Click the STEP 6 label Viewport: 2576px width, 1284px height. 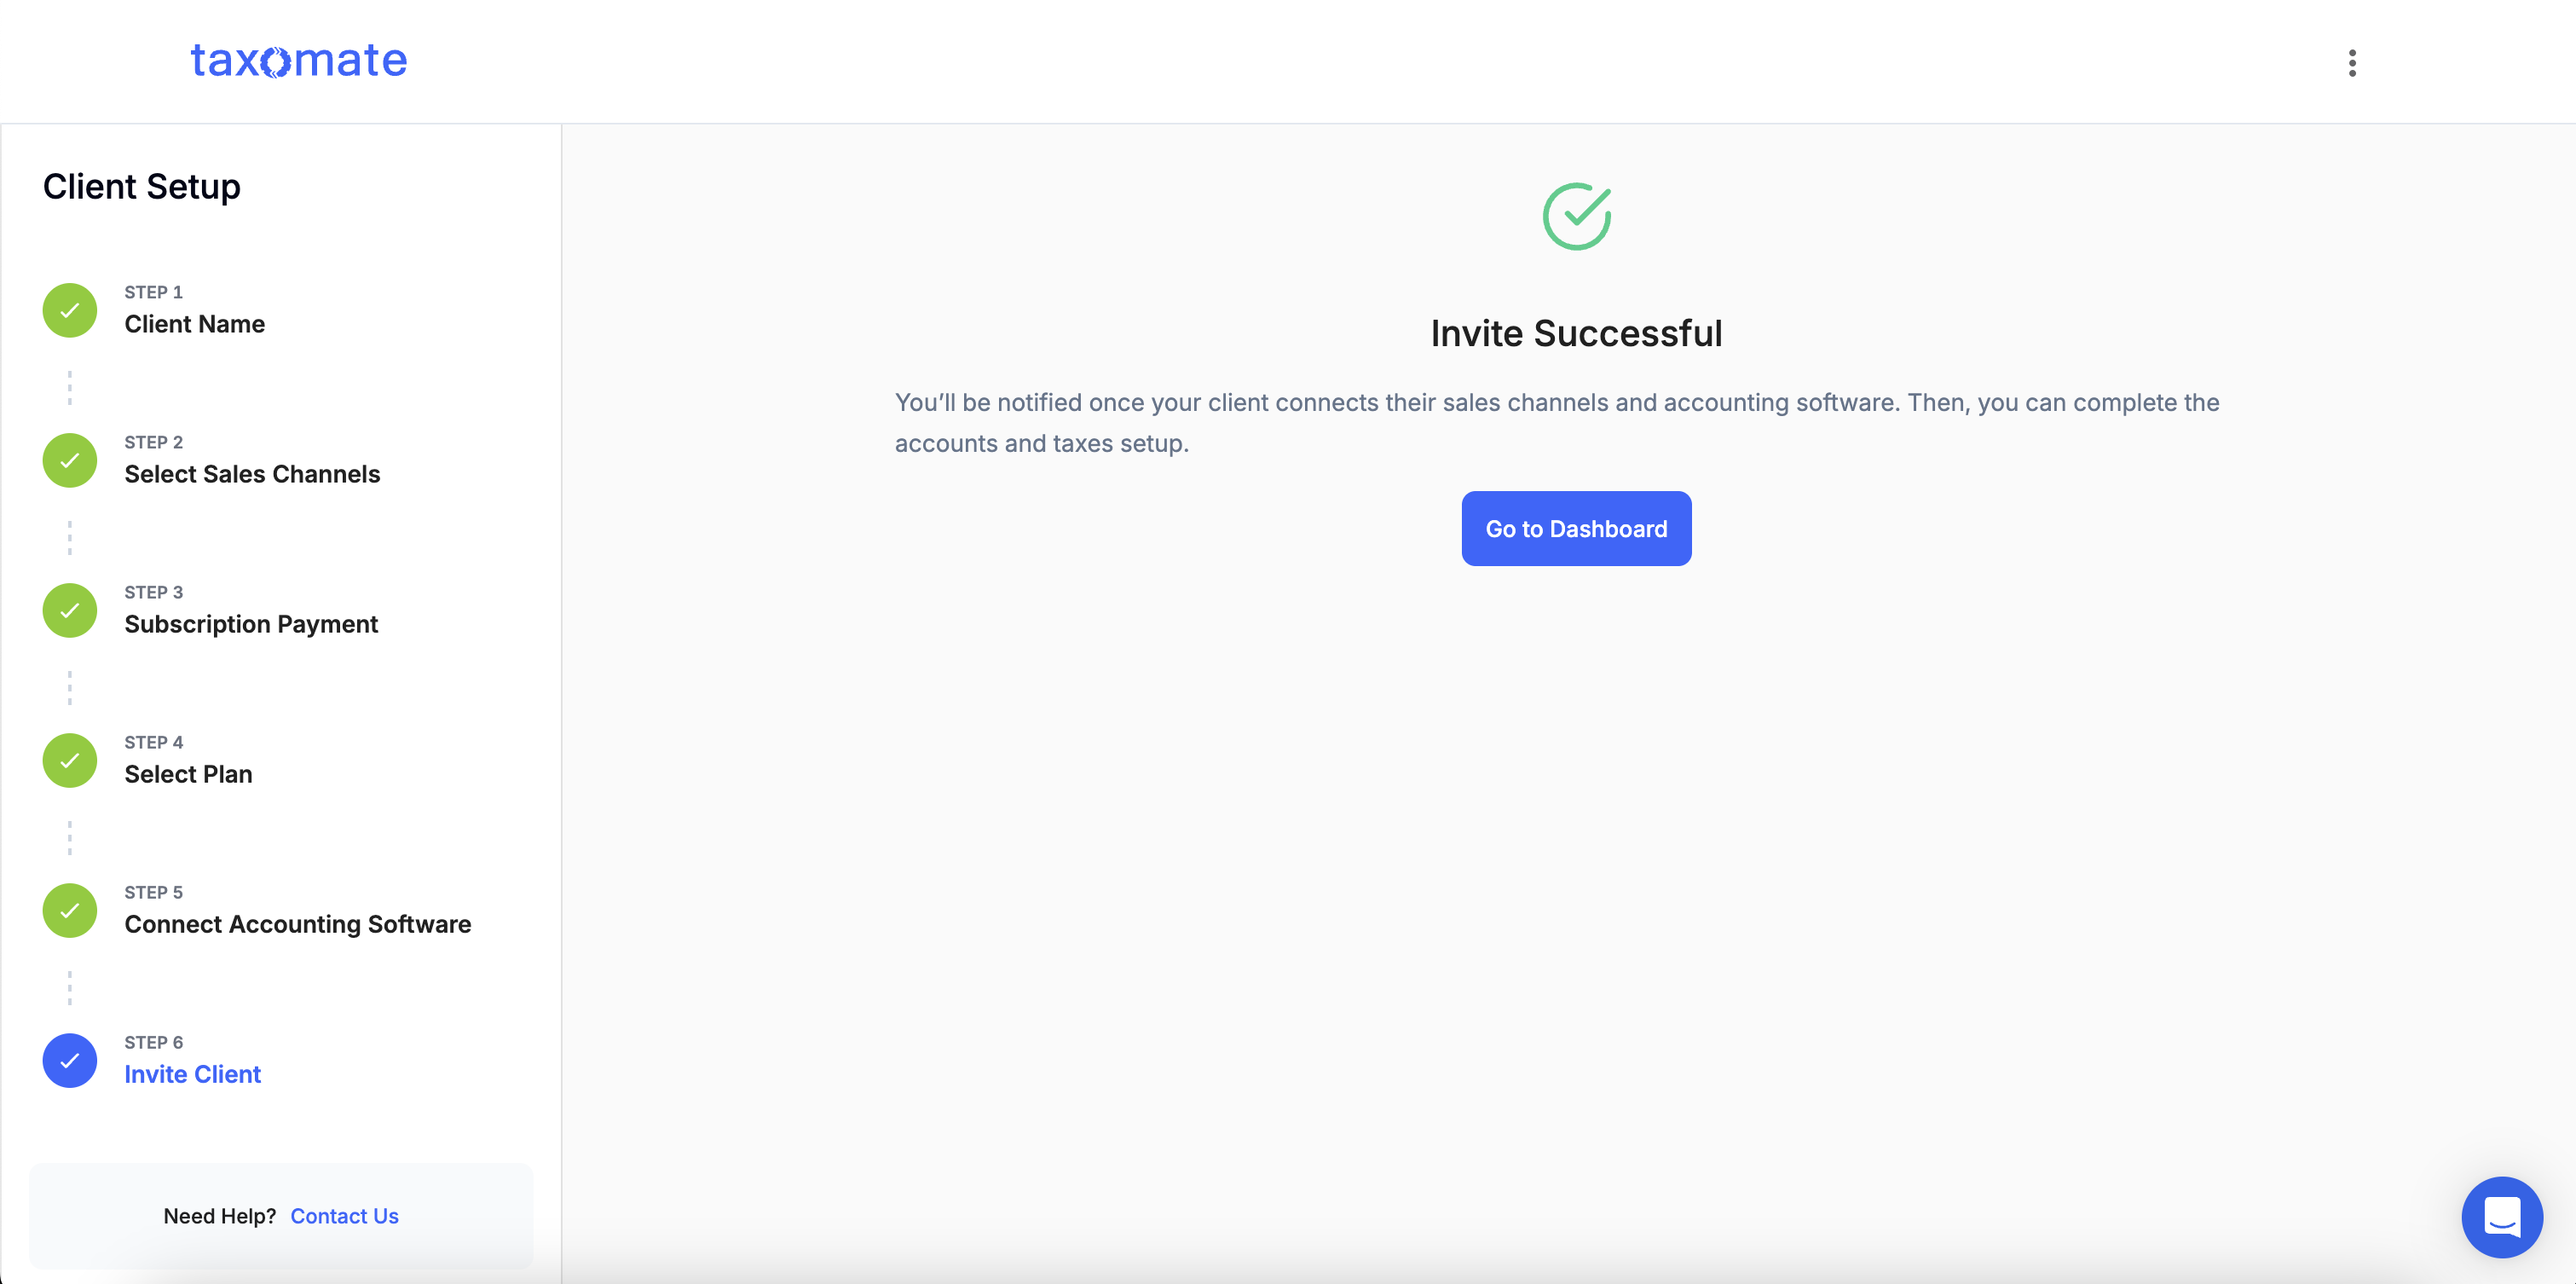[153, 1042]
